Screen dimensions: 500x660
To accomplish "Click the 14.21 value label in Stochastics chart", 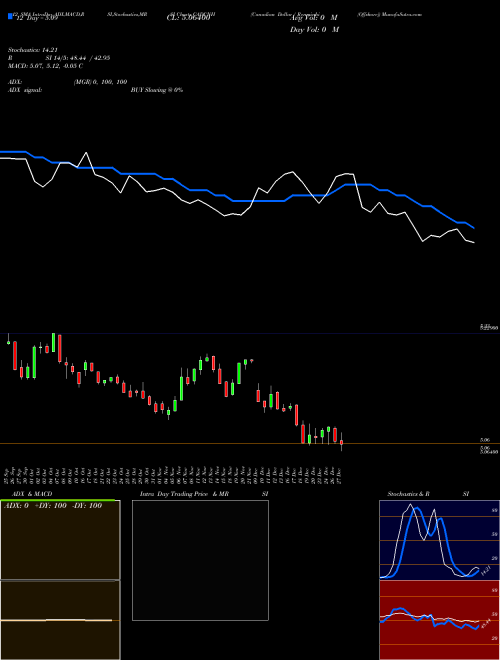I will click(x=485, y=571).
